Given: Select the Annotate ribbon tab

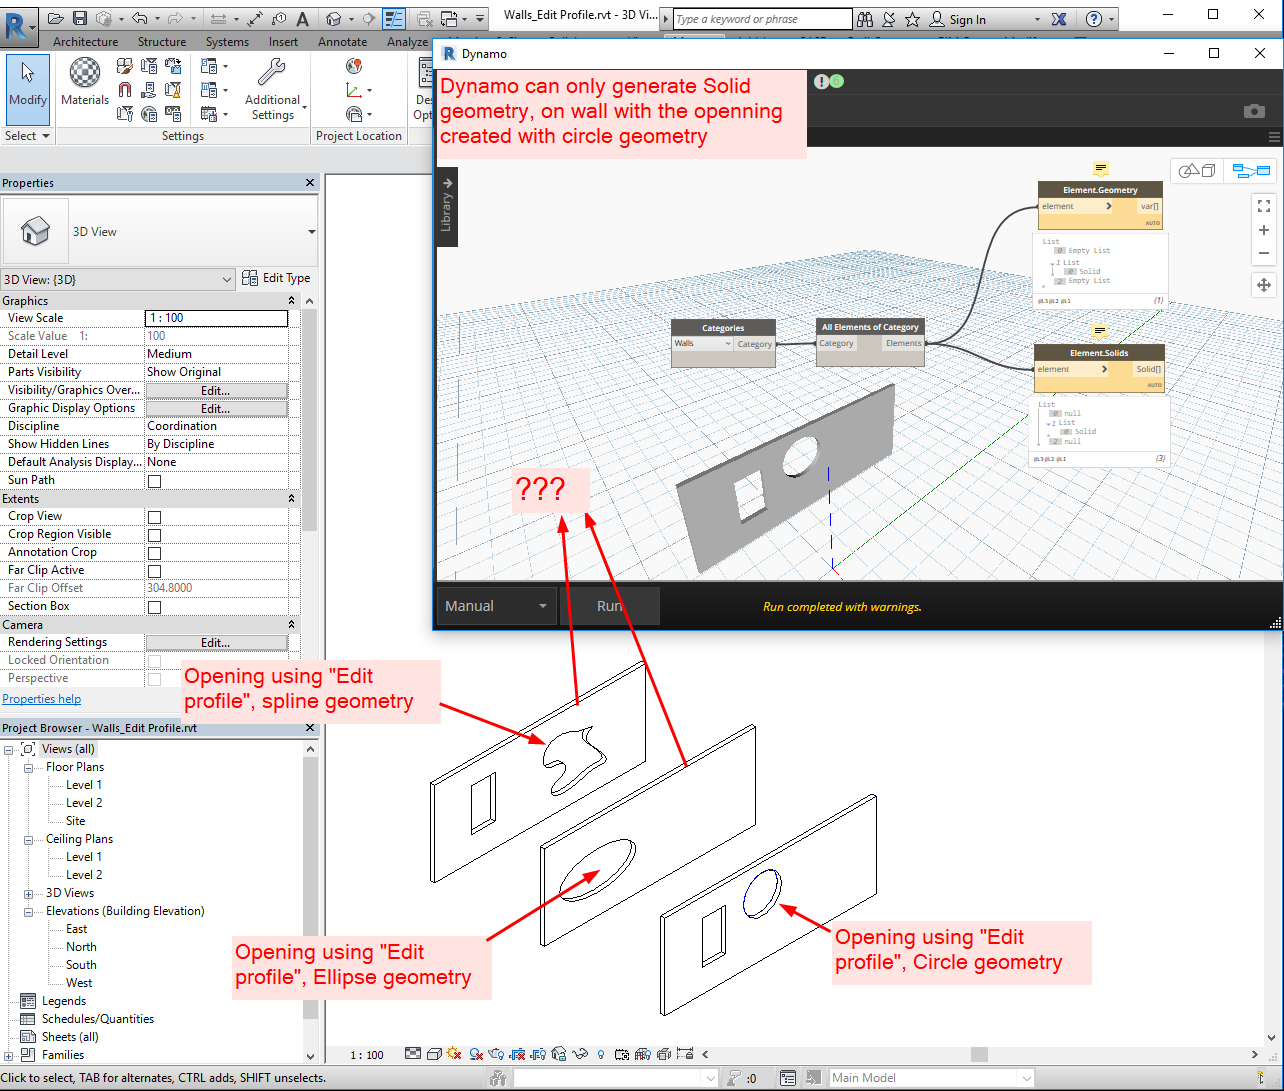Looking at the screenshot, I should (x=343, y=42).
